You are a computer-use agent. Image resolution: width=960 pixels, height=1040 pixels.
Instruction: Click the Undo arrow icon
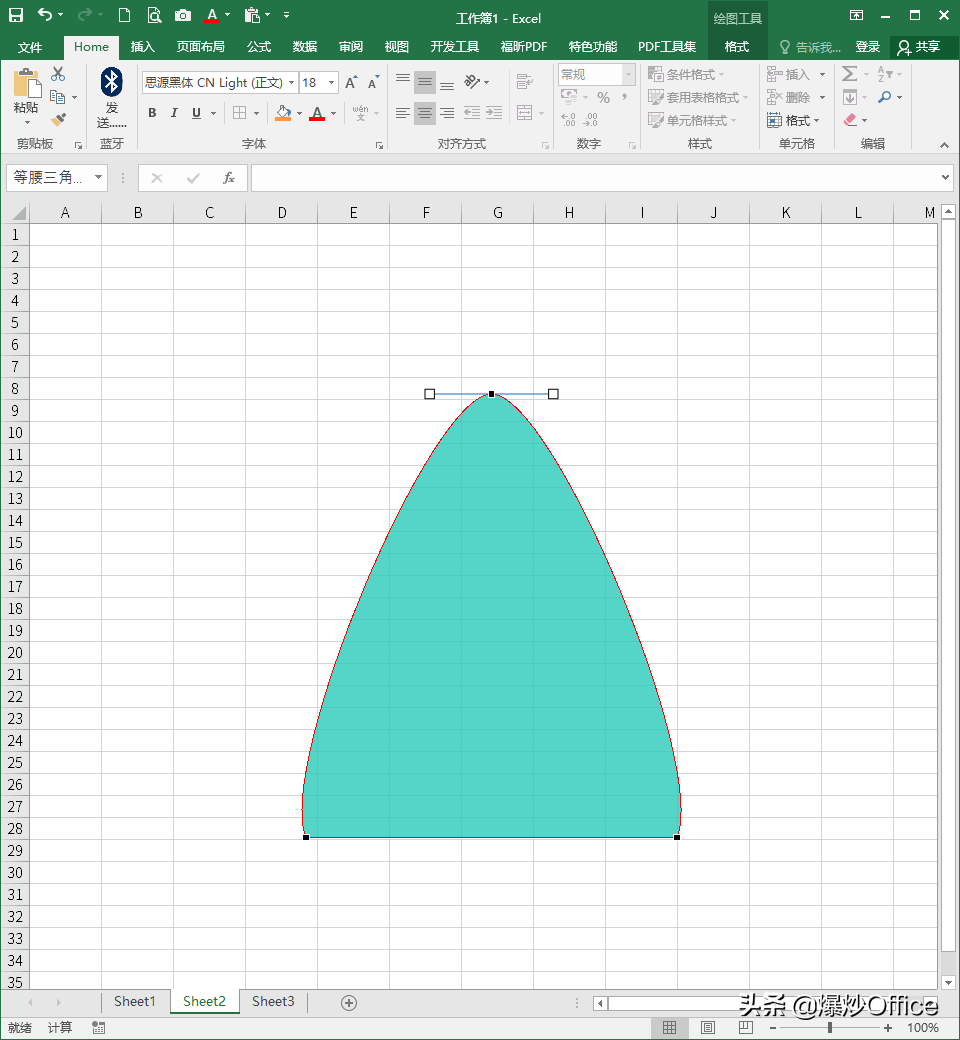[x=45, y=15]
